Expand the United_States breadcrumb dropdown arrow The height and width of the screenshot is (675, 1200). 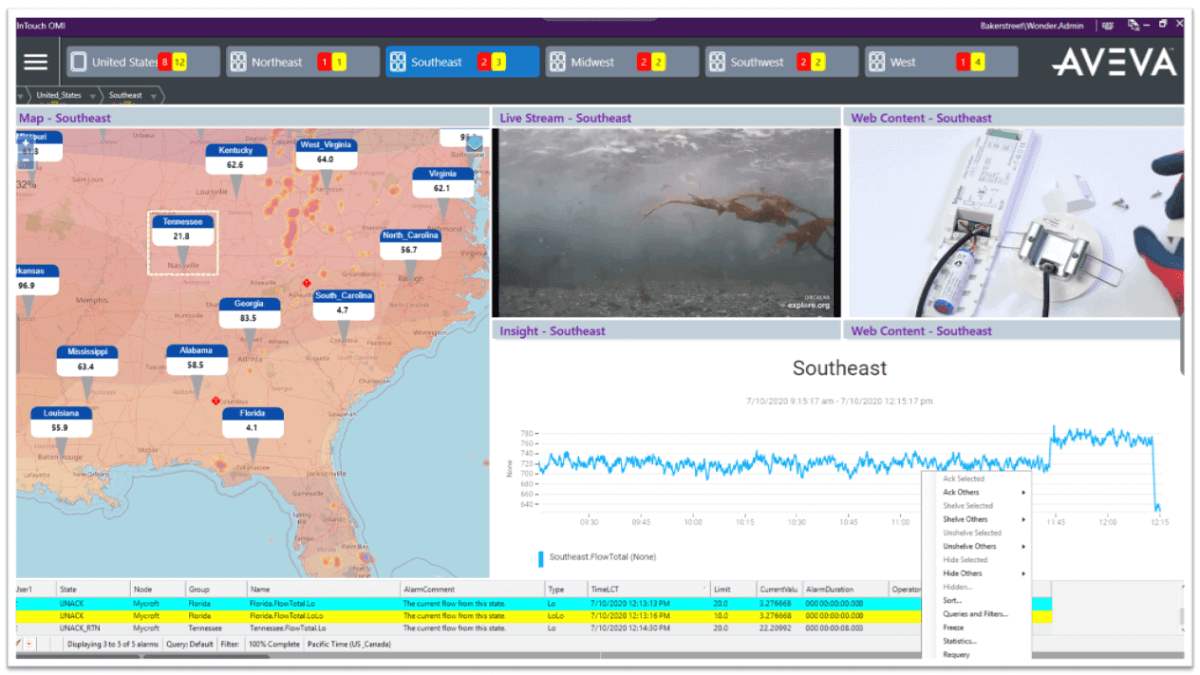[x=92, y=96]
